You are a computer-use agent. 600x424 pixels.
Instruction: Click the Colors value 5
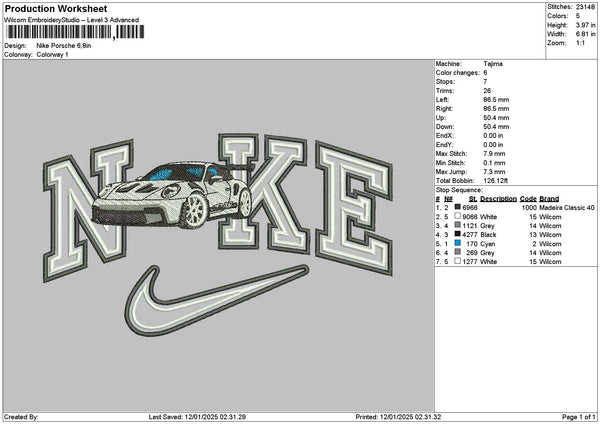coord(578,16)
